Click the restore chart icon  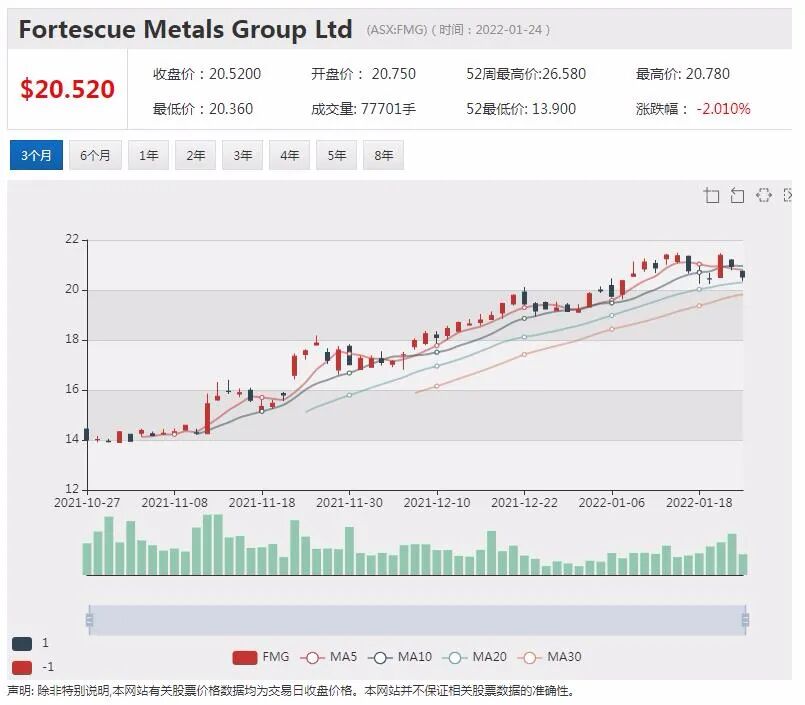coord(763,195)
